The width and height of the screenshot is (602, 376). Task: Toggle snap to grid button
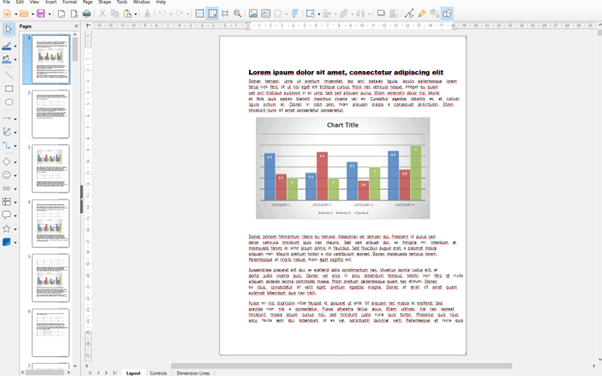(212, 14)
